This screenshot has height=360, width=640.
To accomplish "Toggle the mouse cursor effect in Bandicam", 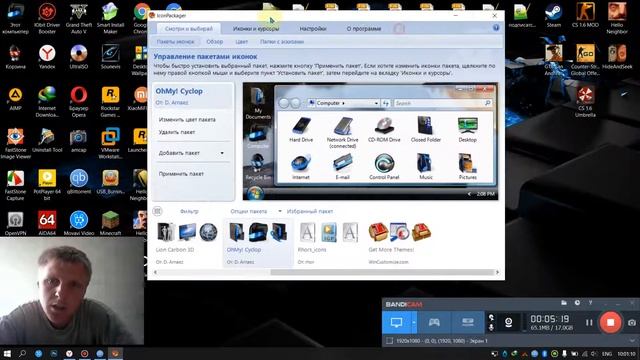I will click(491, 318).
